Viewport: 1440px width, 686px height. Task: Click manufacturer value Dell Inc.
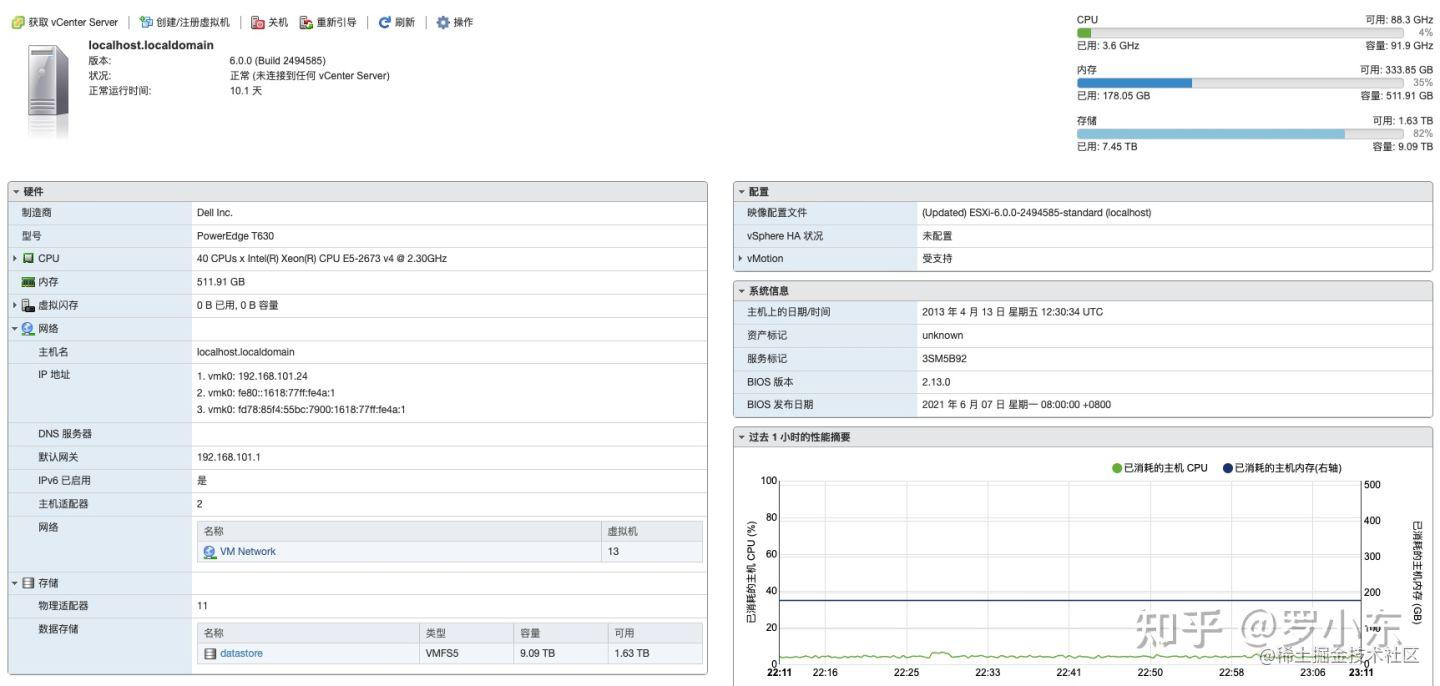pyautogui.click(x=214, y=212)
